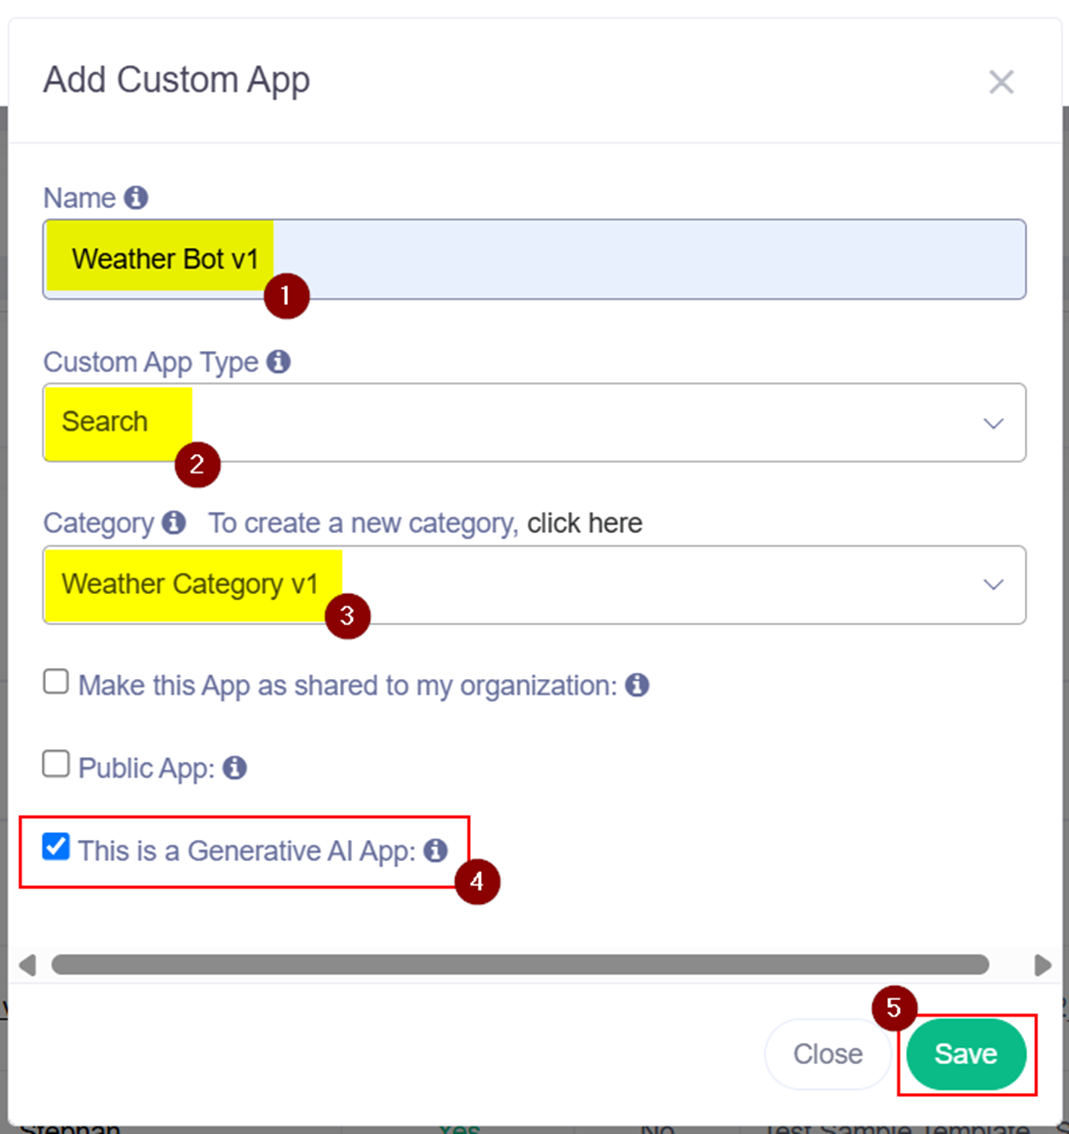
Task: Click the horizontal scrollbar thumb
Action: pyautogui.click(x=520, y=964)
